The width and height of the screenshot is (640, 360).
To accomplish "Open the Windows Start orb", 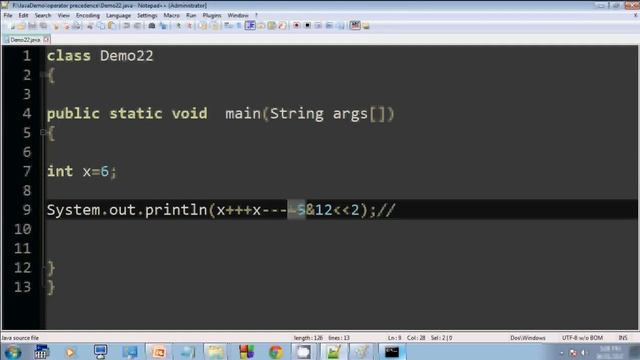I will coord(13,352).
